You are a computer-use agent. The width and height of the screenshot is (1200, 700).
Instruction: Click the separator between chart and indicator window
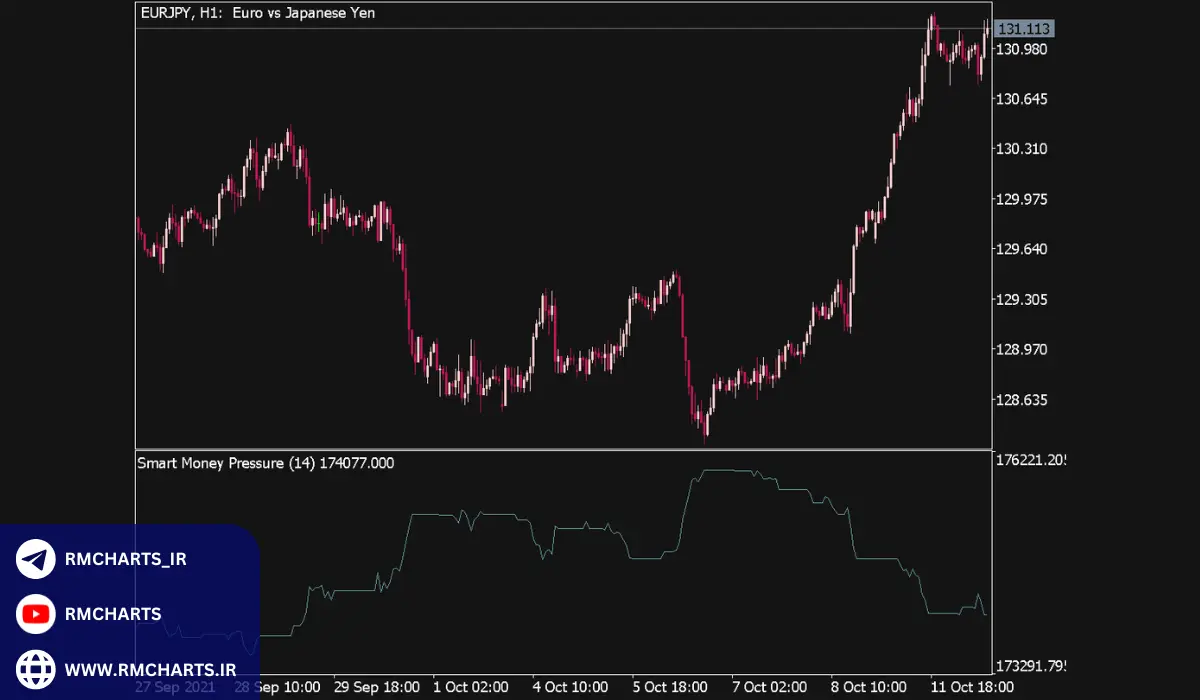(x=564, y=449)
